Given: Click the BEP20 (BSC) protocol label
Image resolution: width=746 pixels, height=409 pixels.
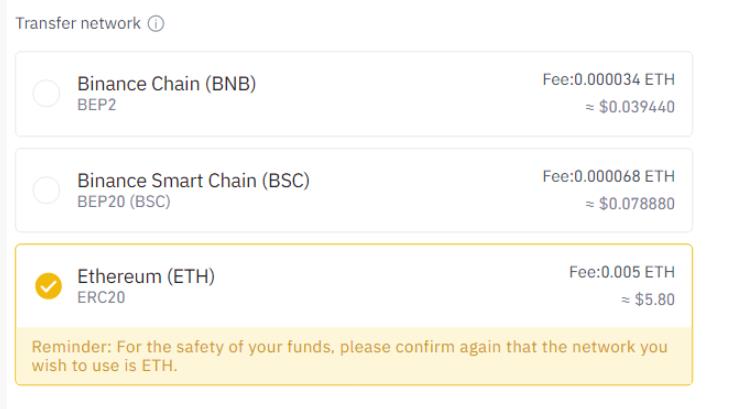Looking at the screenshot, I should click(x=124, y=201).
